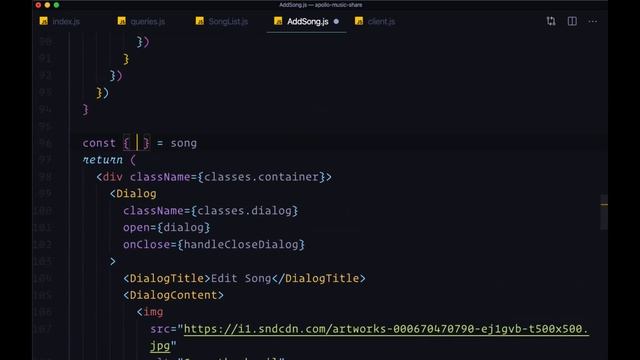Click the unsaved dot on AddSong.js tab

[x=336, y=21]
